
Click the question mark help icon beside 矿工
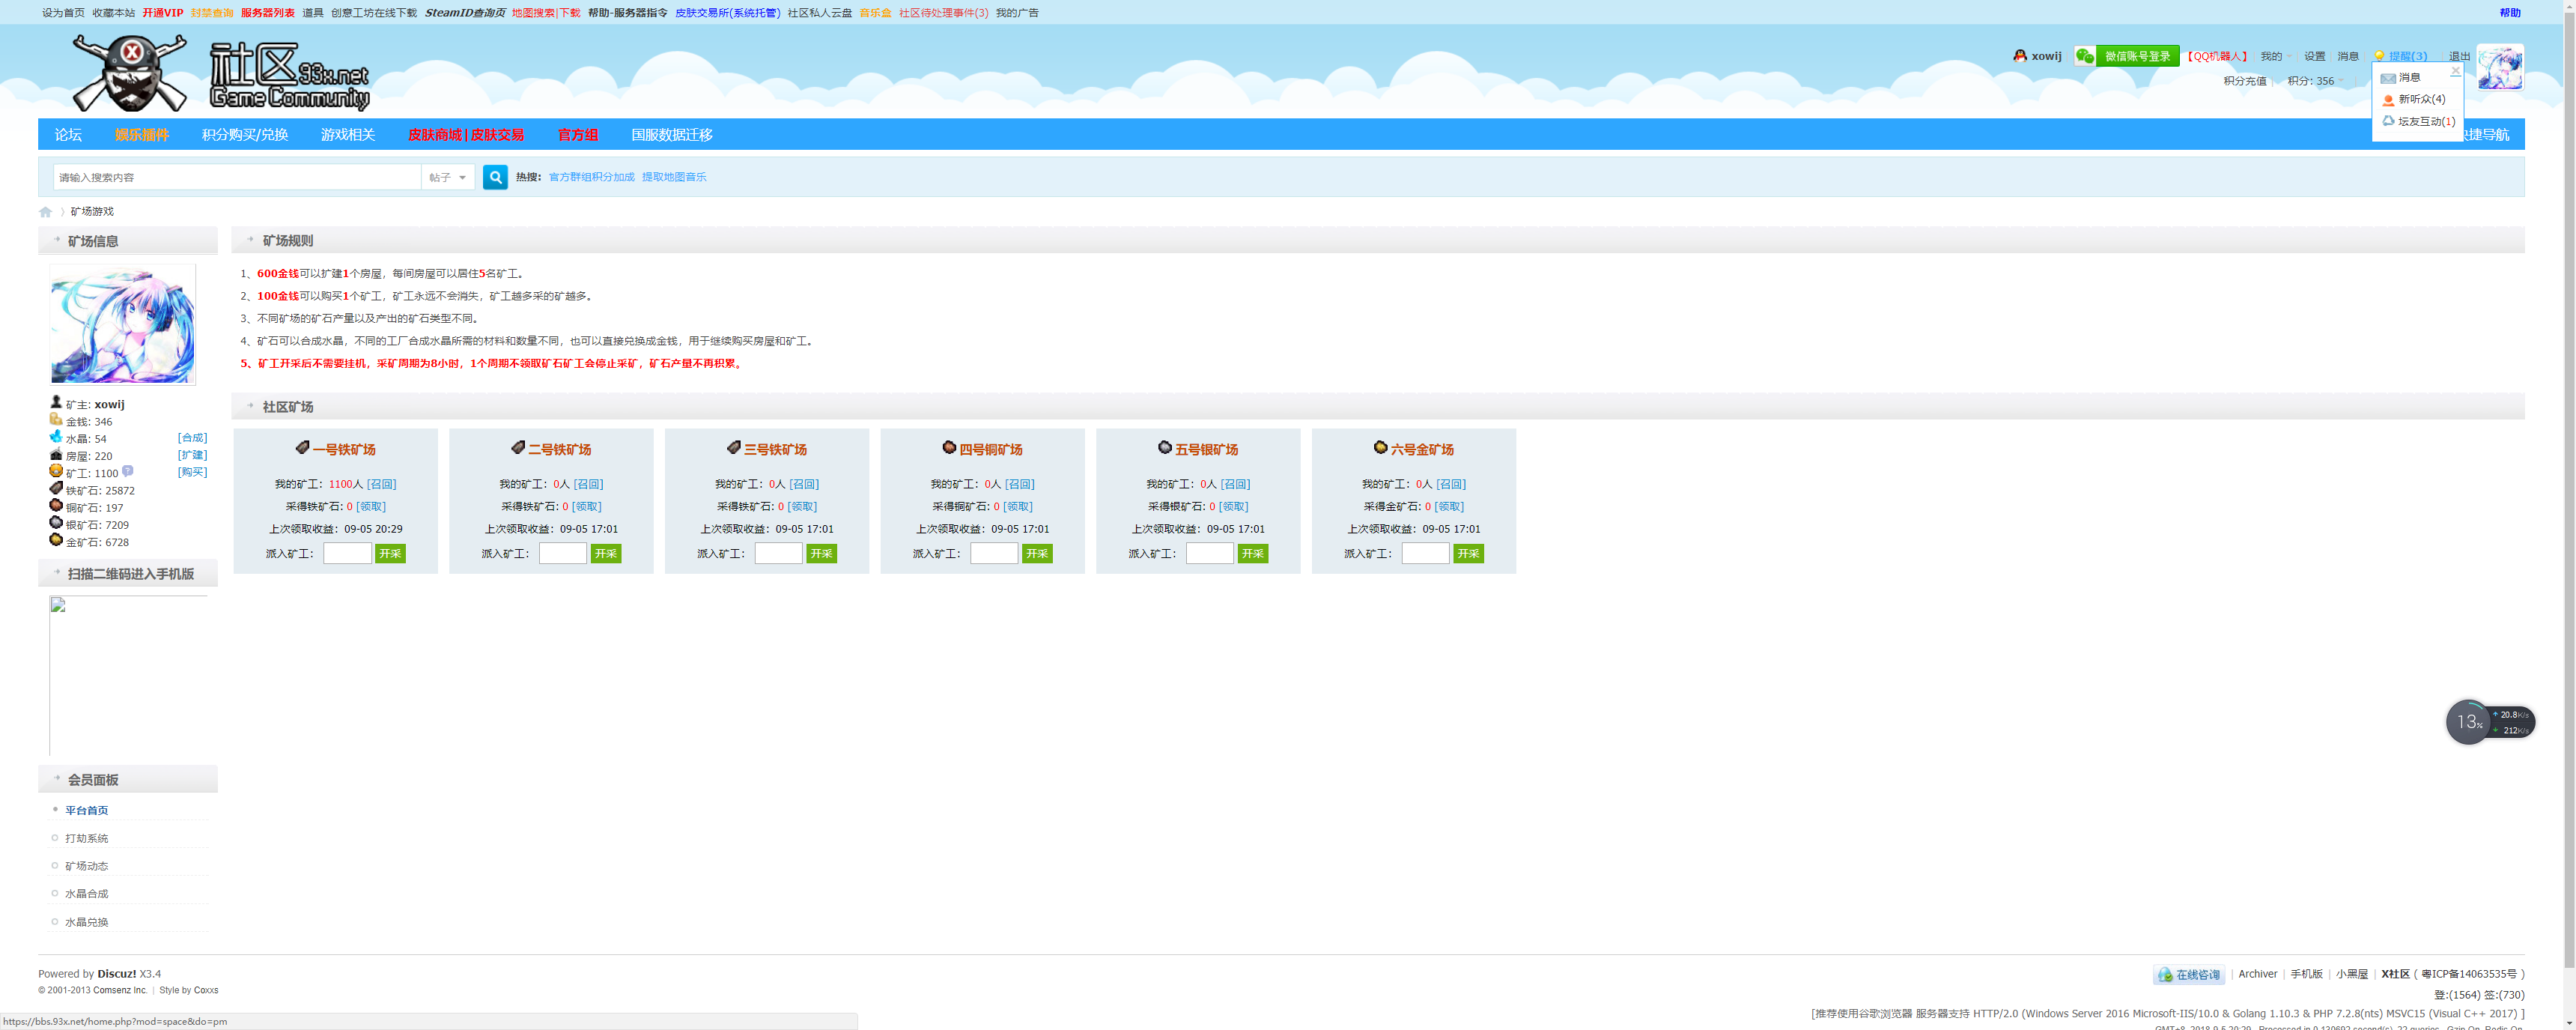pyautogui.click(x=128, y=471)
